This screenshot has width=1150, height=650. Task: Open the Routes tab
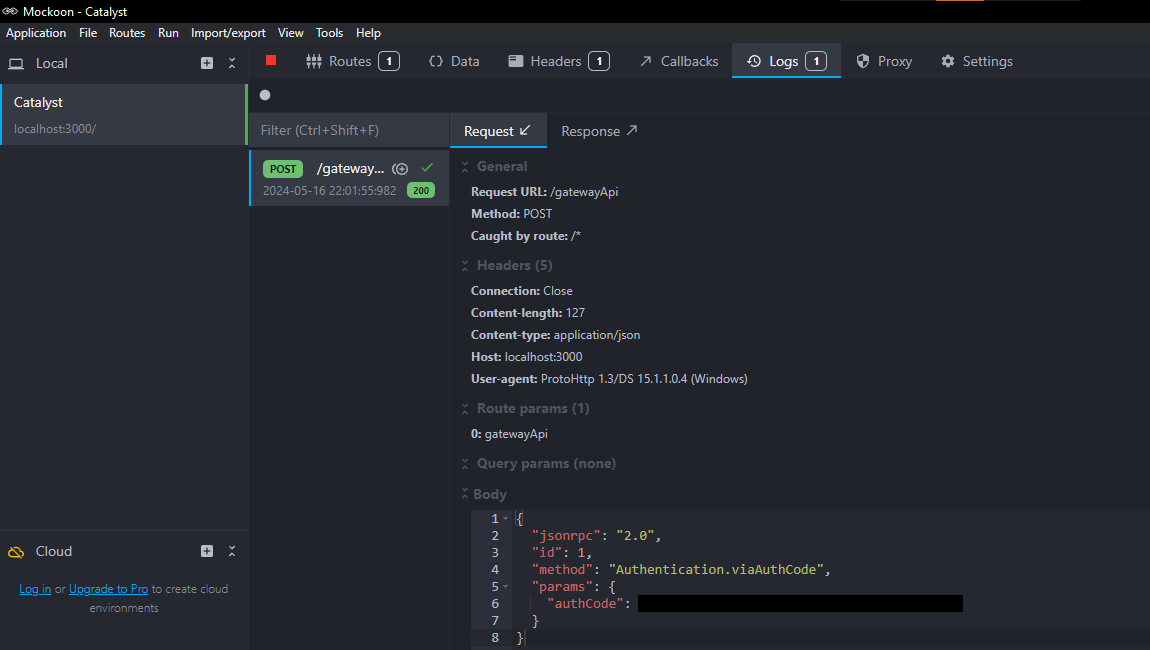coord(352,61)
